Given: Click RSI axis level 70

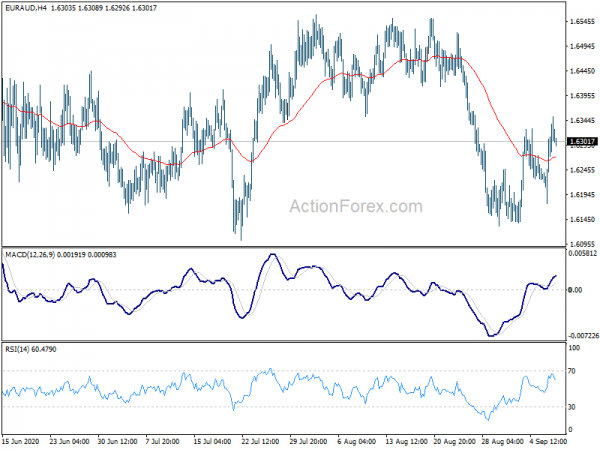Looking at the screenshot, I should (572, 371).
